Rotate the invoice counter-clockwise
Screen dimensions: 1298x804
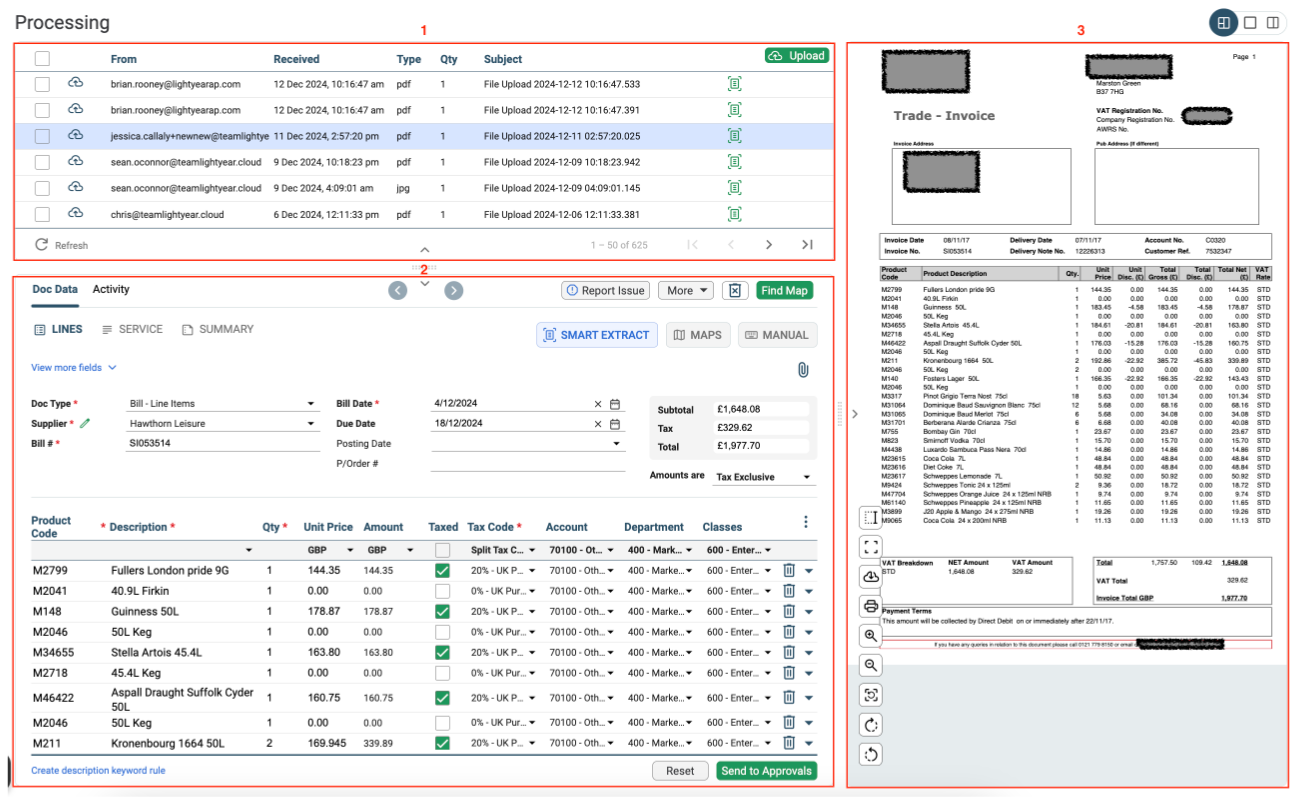(x=871, y=755)
